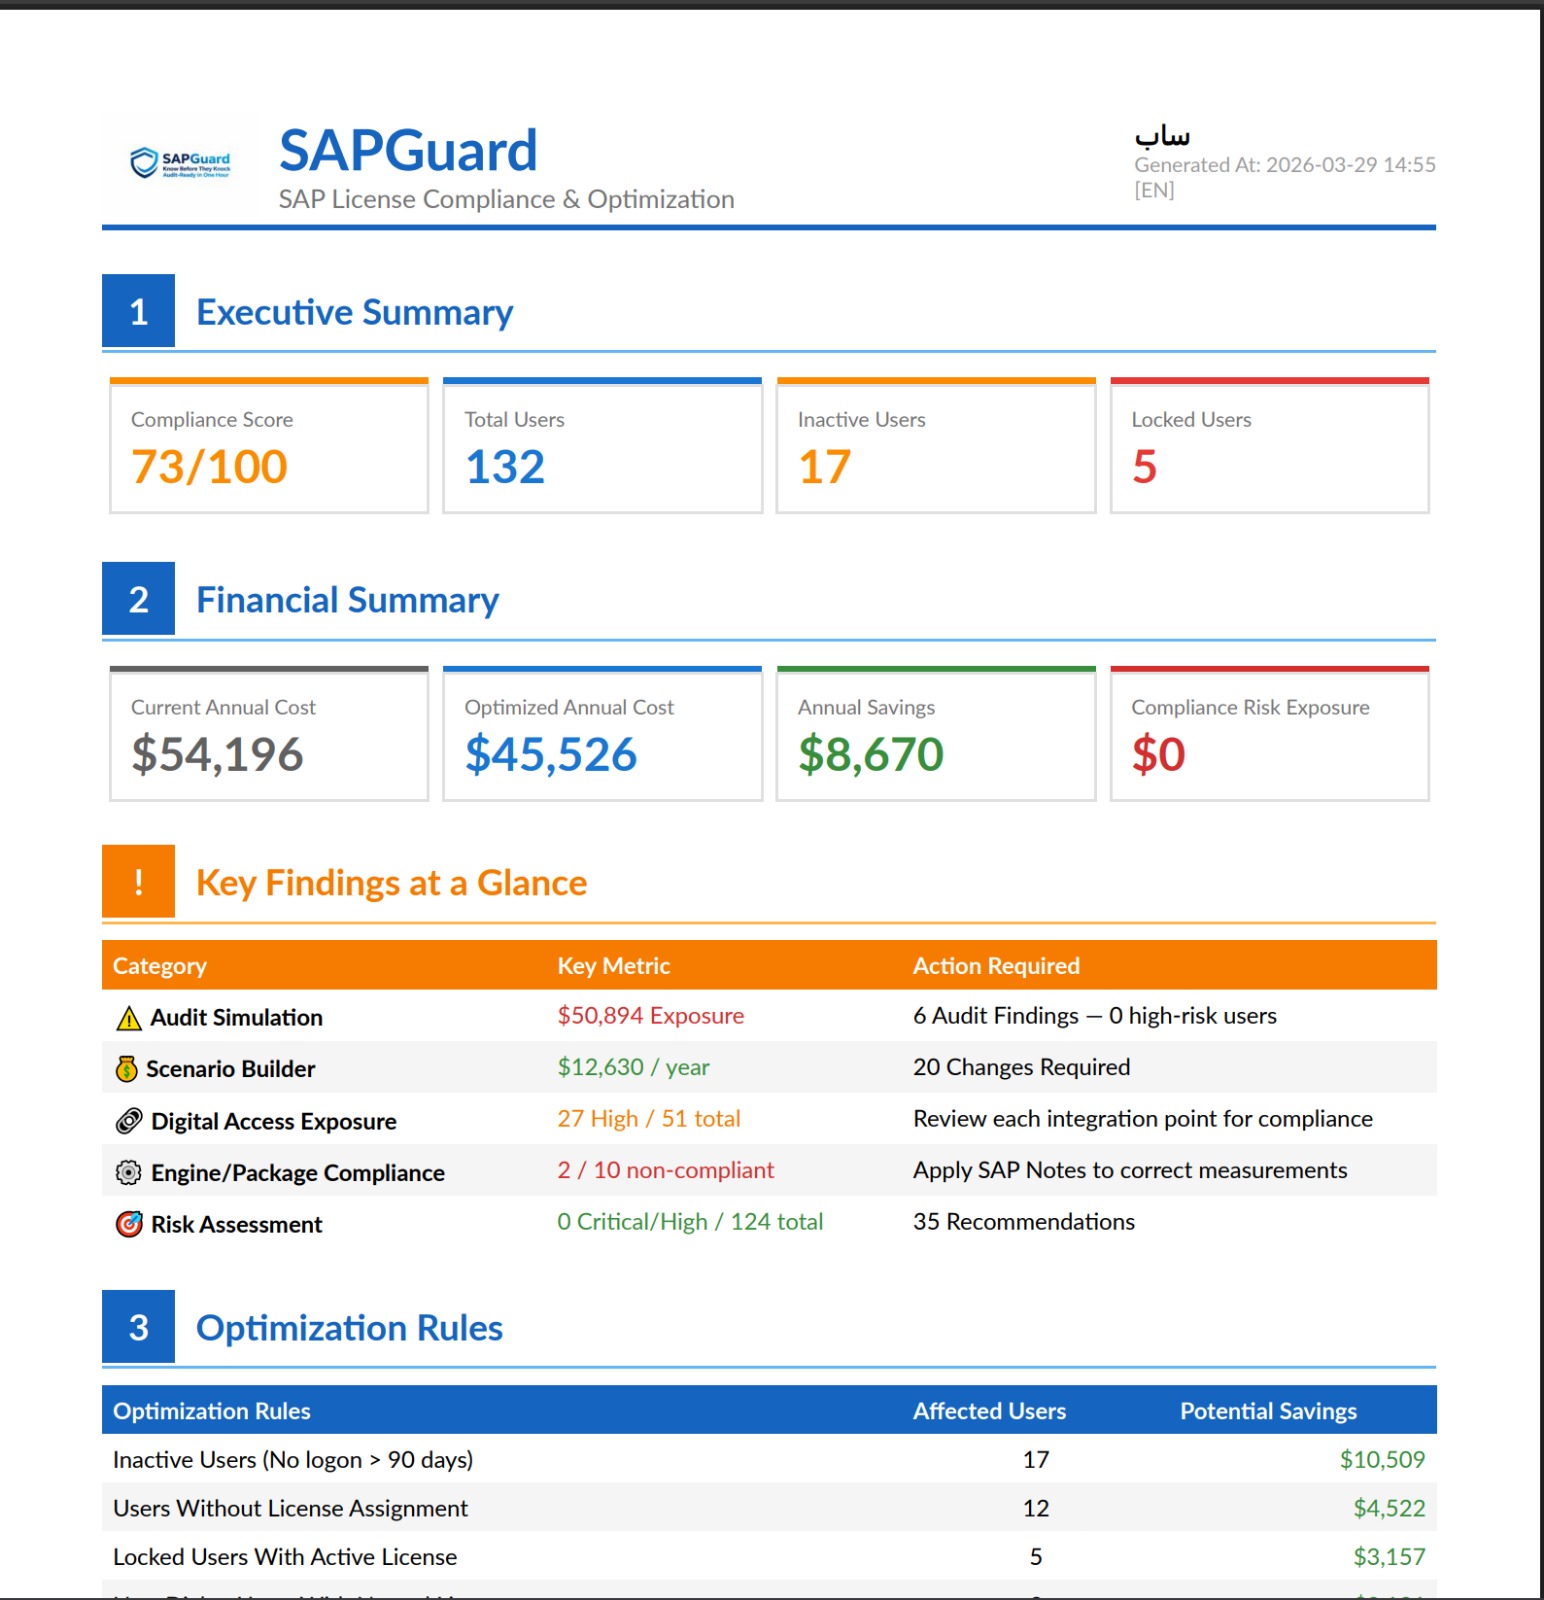The image size is (1544, 1600).
Task: Click the 'Category' column header
Action: [x=160, y=966]
